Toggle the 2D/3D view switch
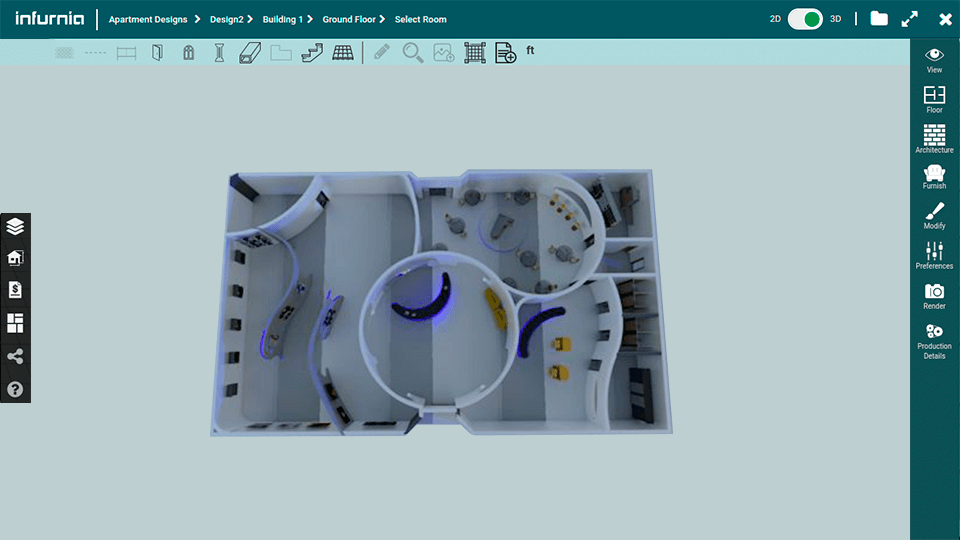960x540 pixels. 804,19
